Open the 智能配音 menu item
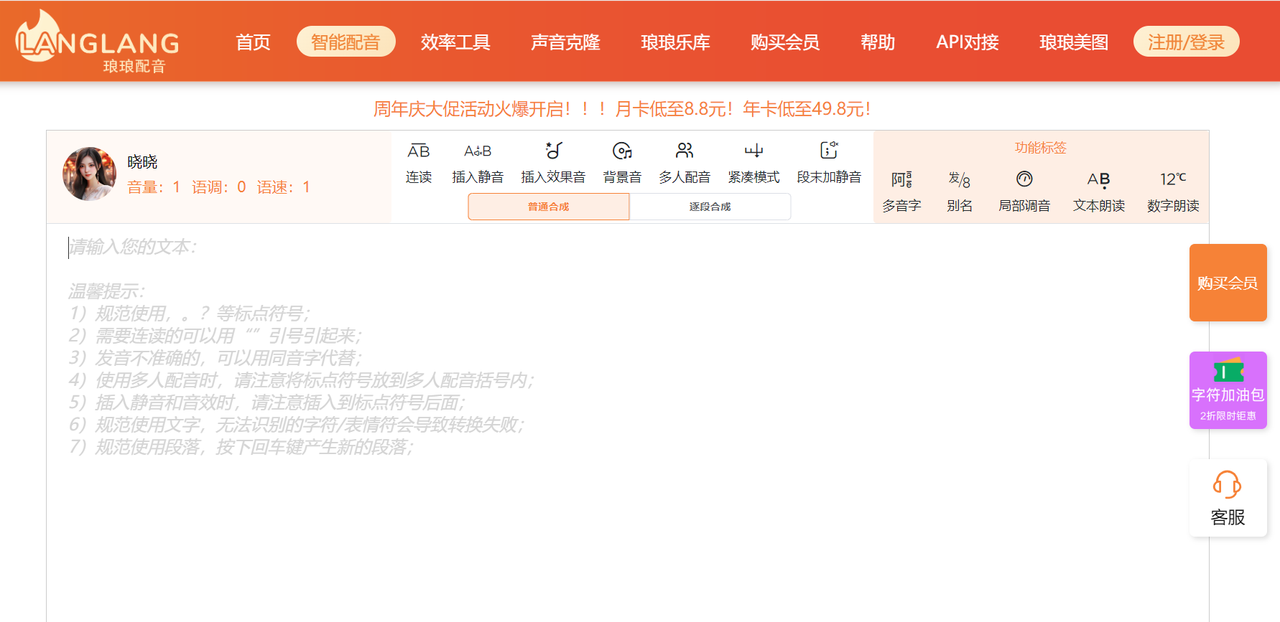Image resolution: width=1280 pixels, height=622 pixels. tap(345, 41)
